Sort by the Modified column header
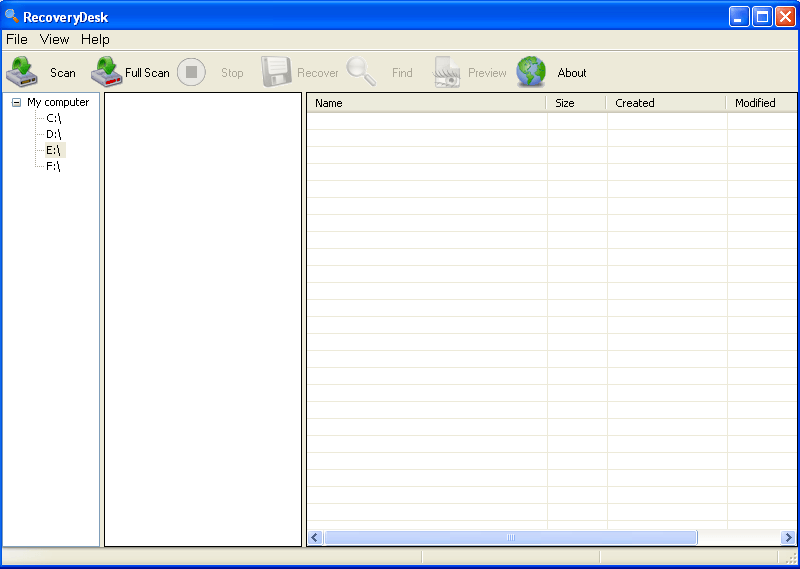 tap(761, 103)
